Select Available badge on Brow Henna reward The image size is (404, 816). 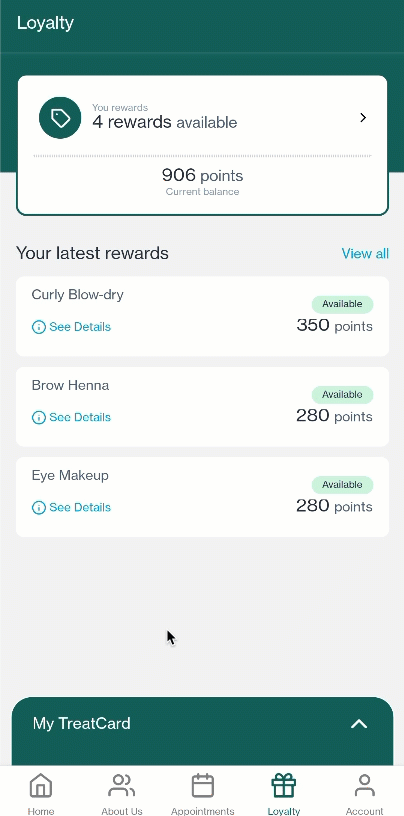[342, 394]
